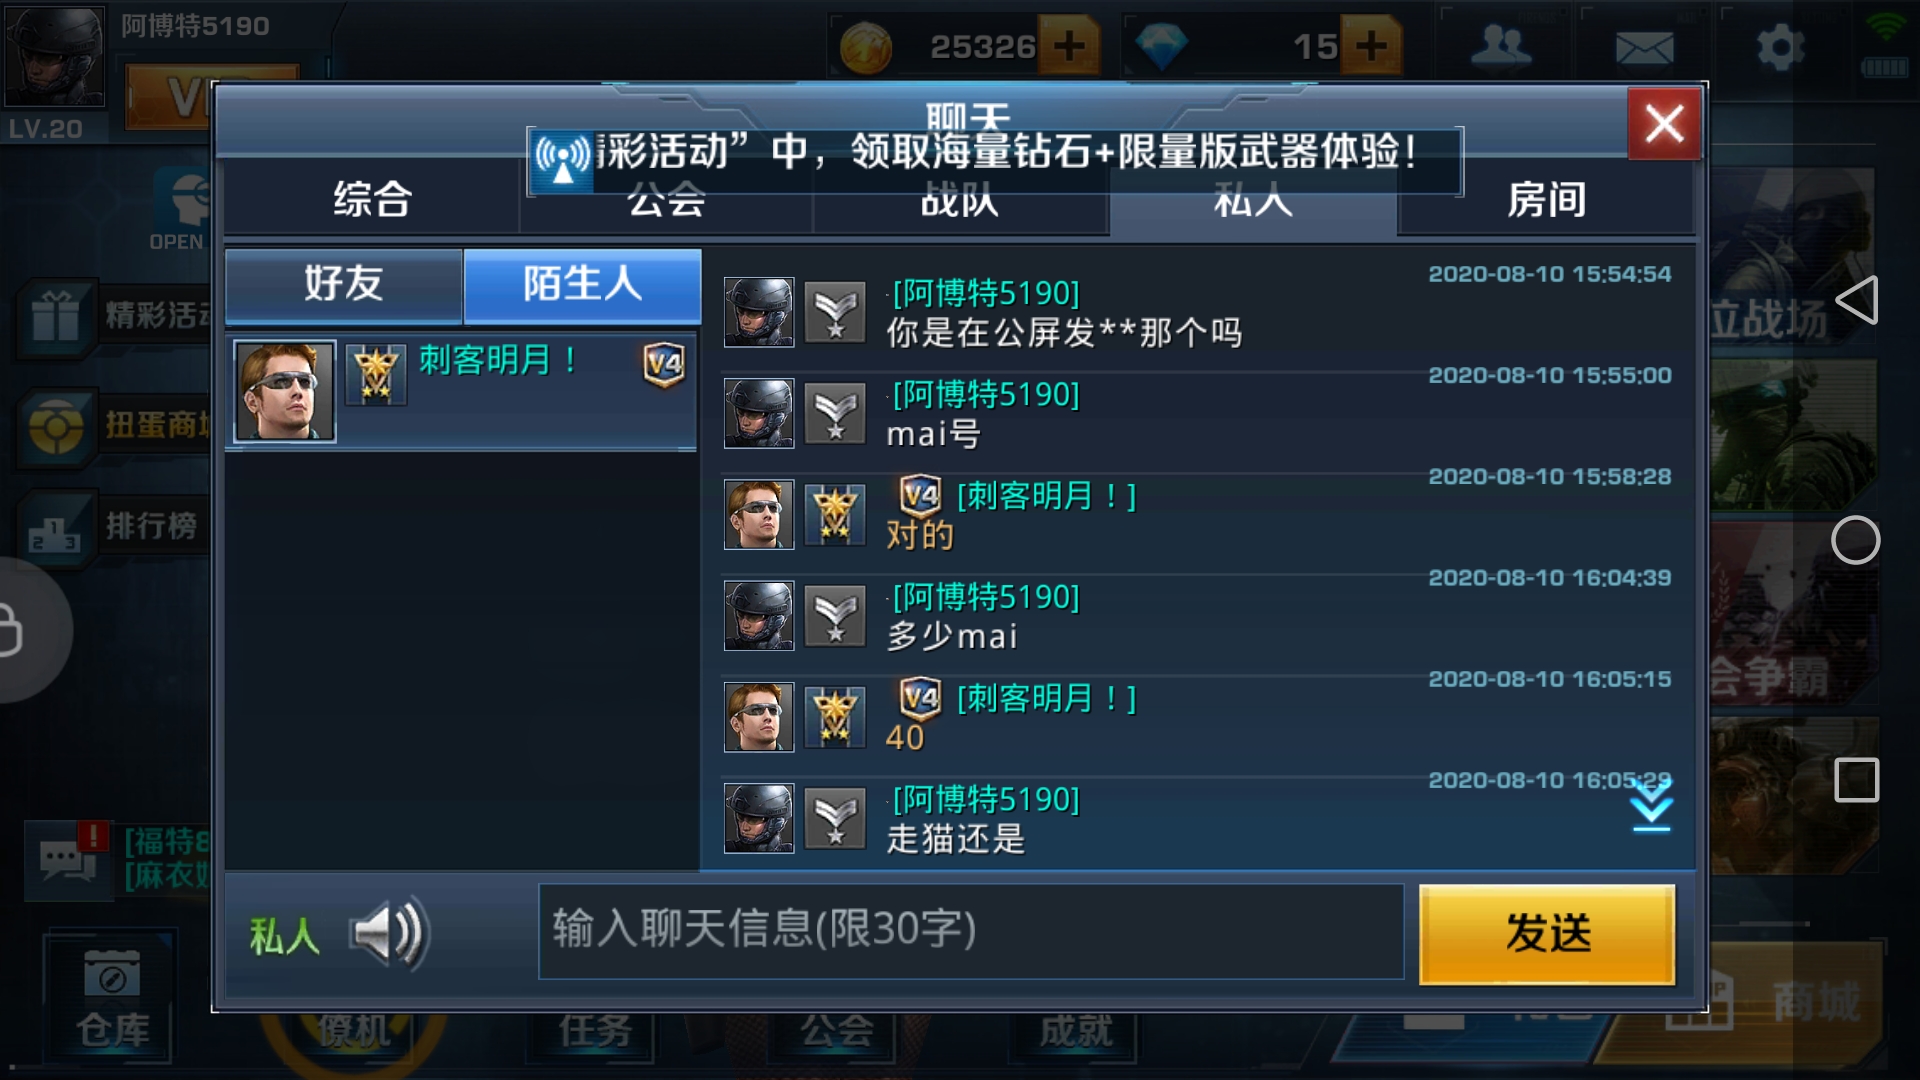Click the diamond currency plus button
Screen dimensions: 1920x1080
click(x=1371, y=46)
